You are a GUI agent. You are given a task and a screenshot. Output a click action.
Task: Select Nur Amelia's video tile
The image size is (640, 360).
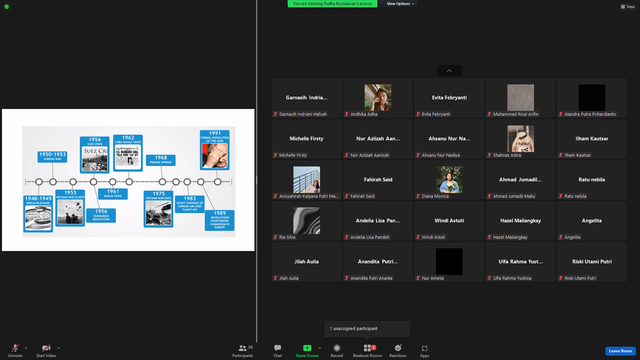pos(449,262)
